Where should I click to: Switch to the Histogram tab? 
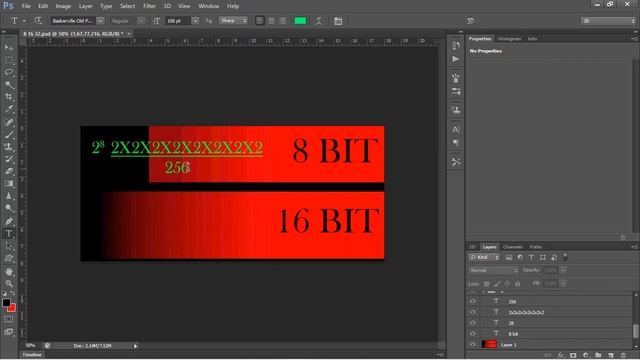coord(509,39)
